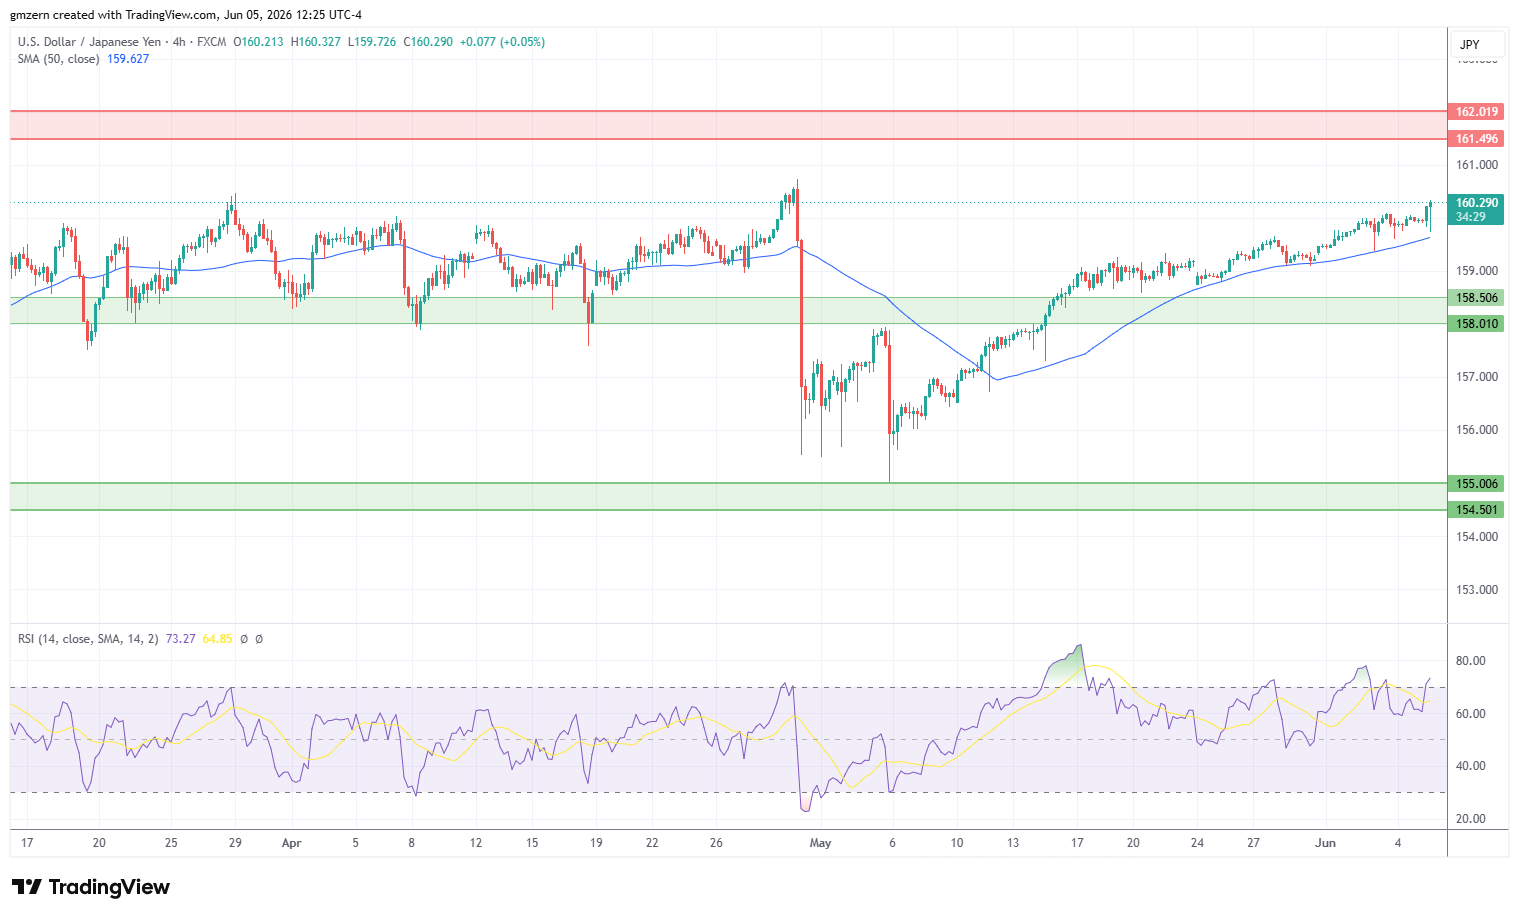Screen dimensions: 1519x917
Task: Click the close price C160.290 in legend
Action: coord(428,42)
